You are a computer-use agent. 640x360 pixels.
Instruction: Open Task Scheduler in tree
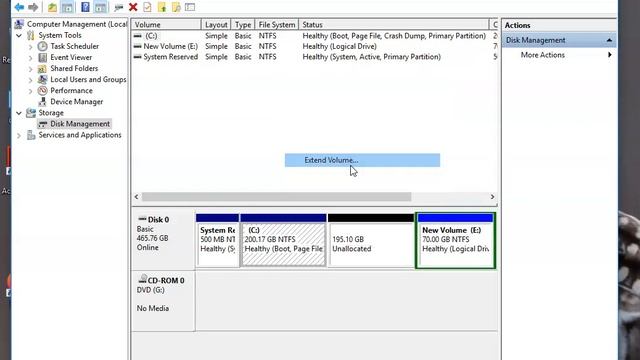(74, 46)
